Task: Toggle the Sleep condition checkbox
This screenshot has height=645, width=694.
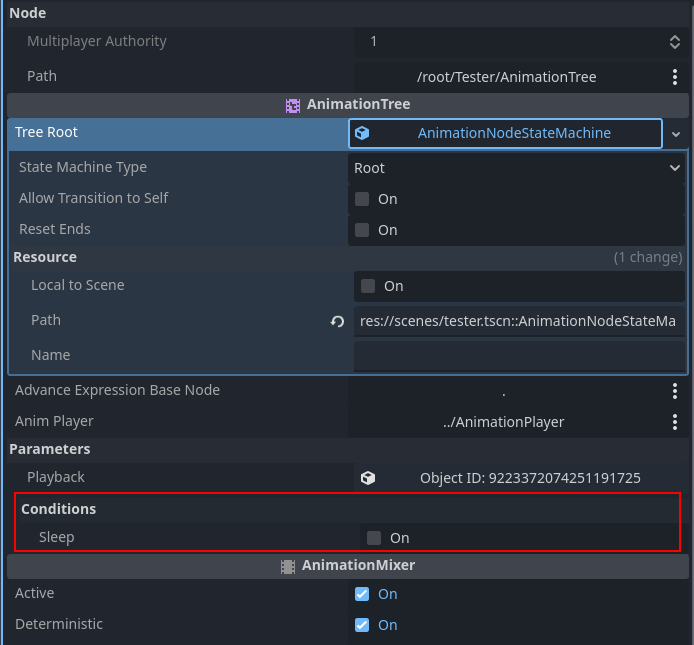Action: click(374, 538)
